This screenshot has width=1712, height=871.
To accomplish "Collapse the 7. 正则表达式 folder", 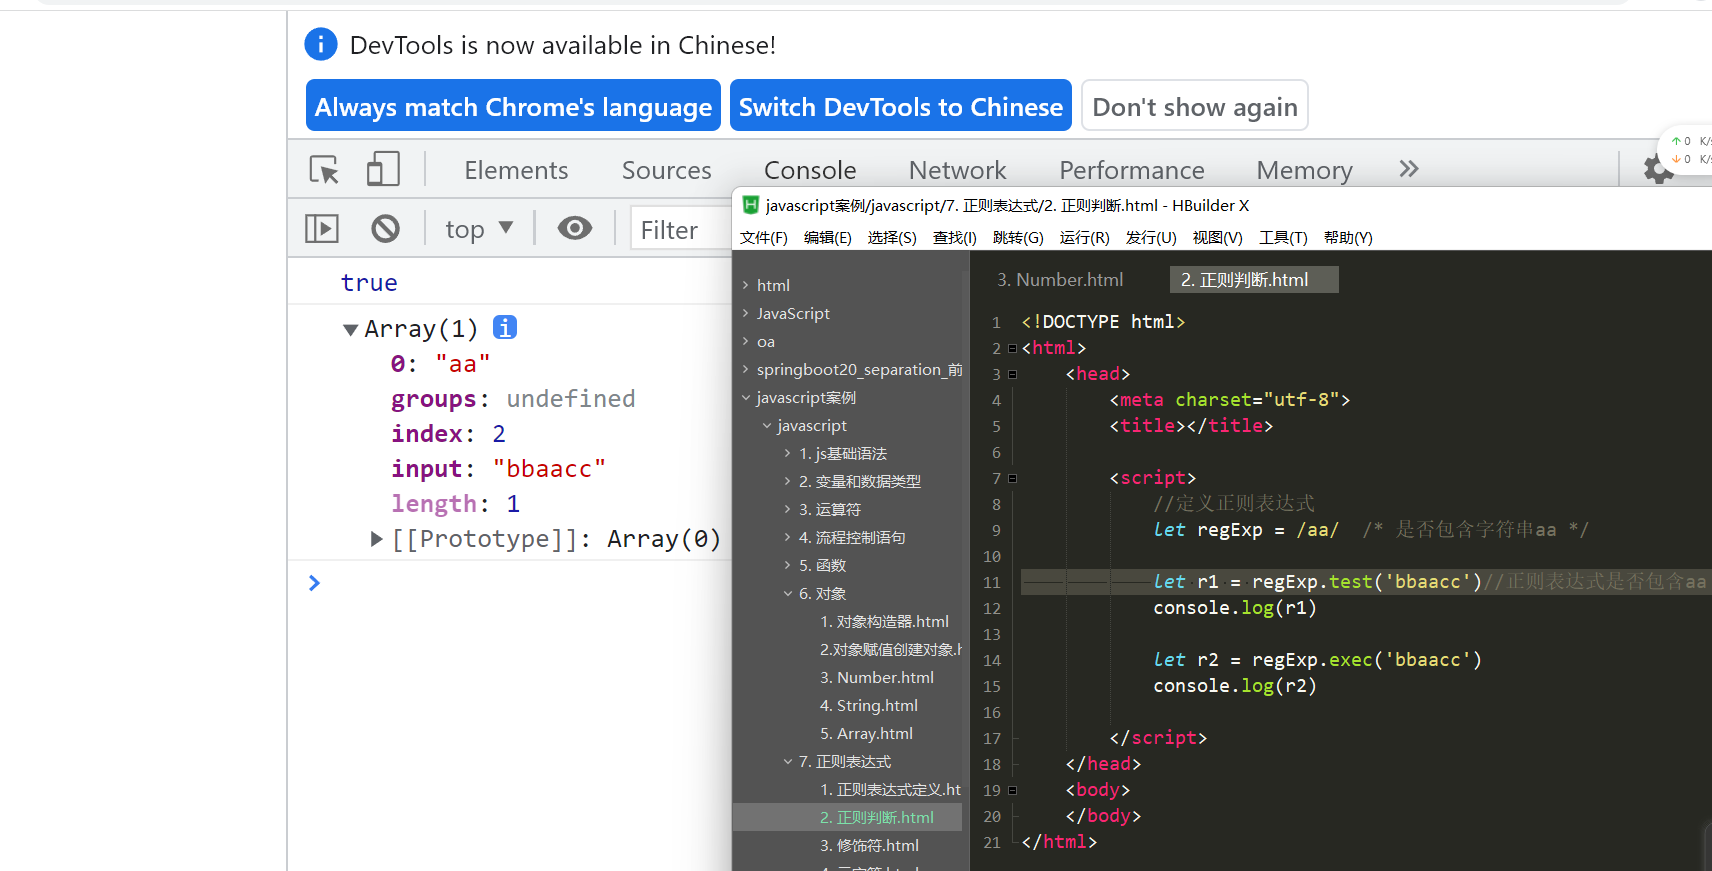I will coord(788,761).
